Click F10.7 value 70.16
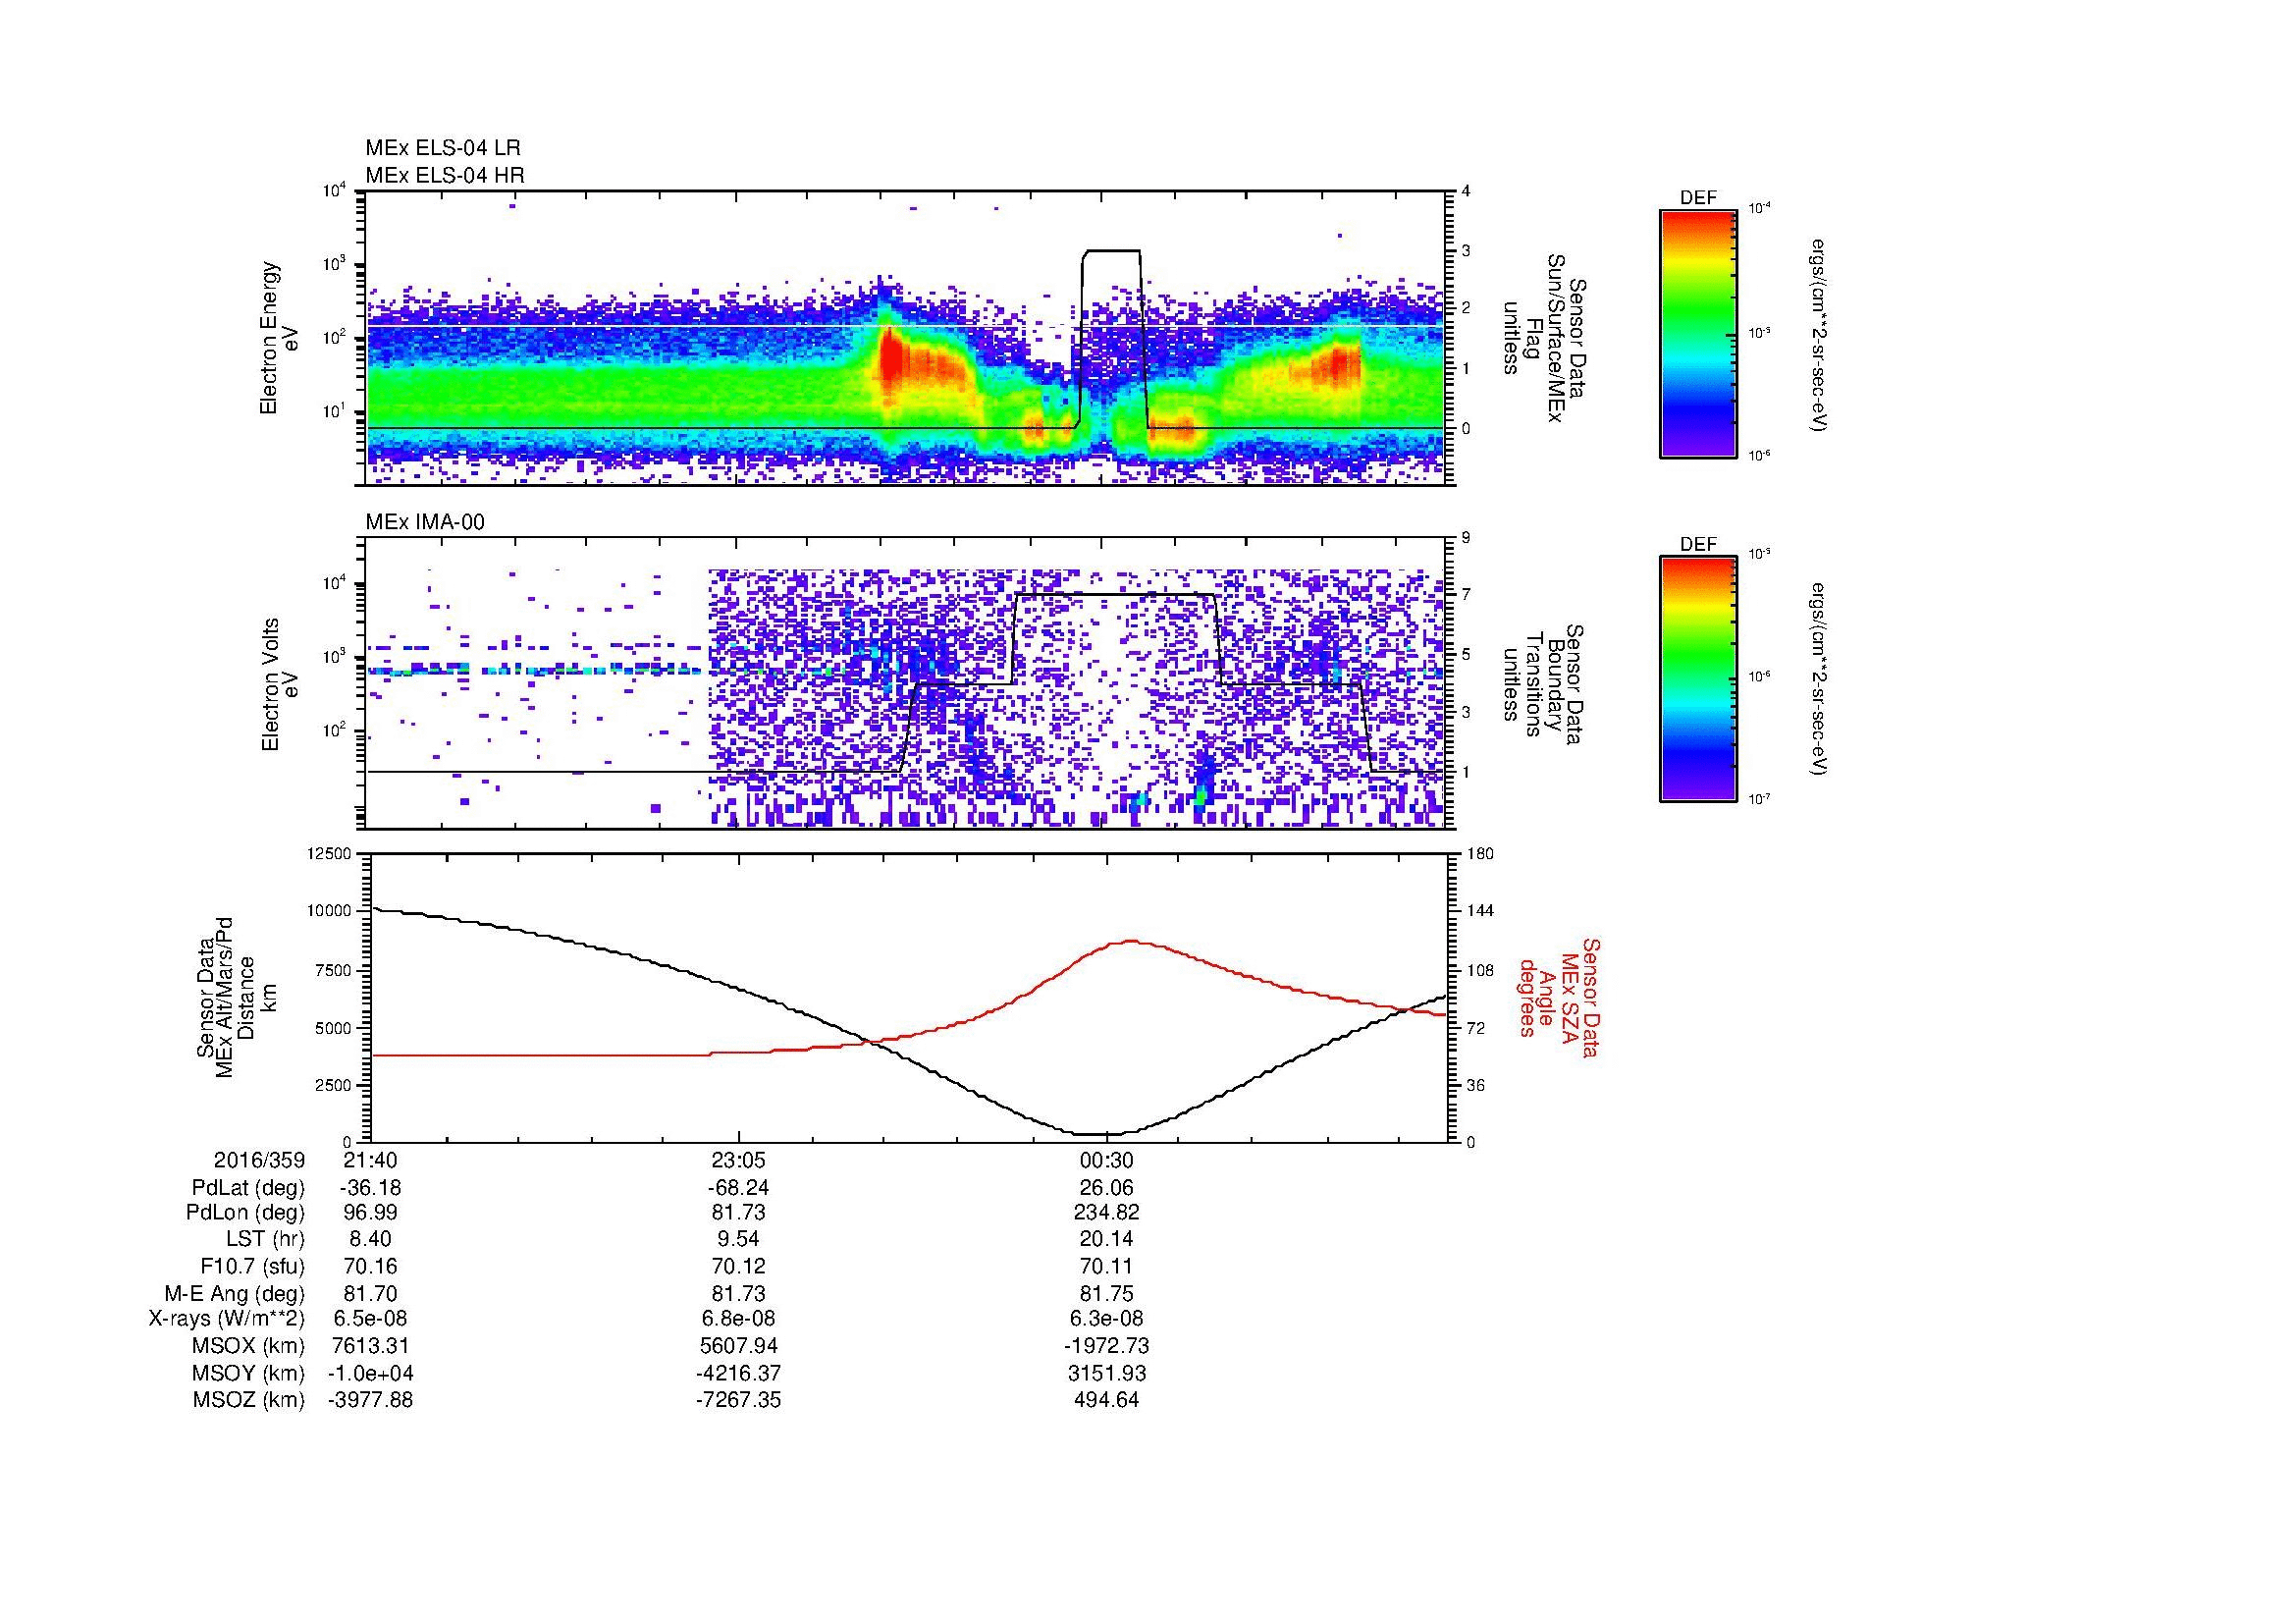This screenshot has height=1623, width=2296. [x=370, y=1266]
